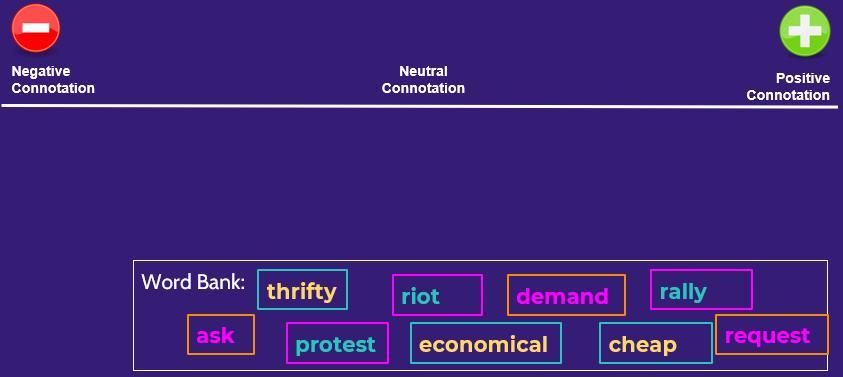This screenshot has width=843, height=377.
Task: Choose the 'rally' word tile
Action: point(701,290)
